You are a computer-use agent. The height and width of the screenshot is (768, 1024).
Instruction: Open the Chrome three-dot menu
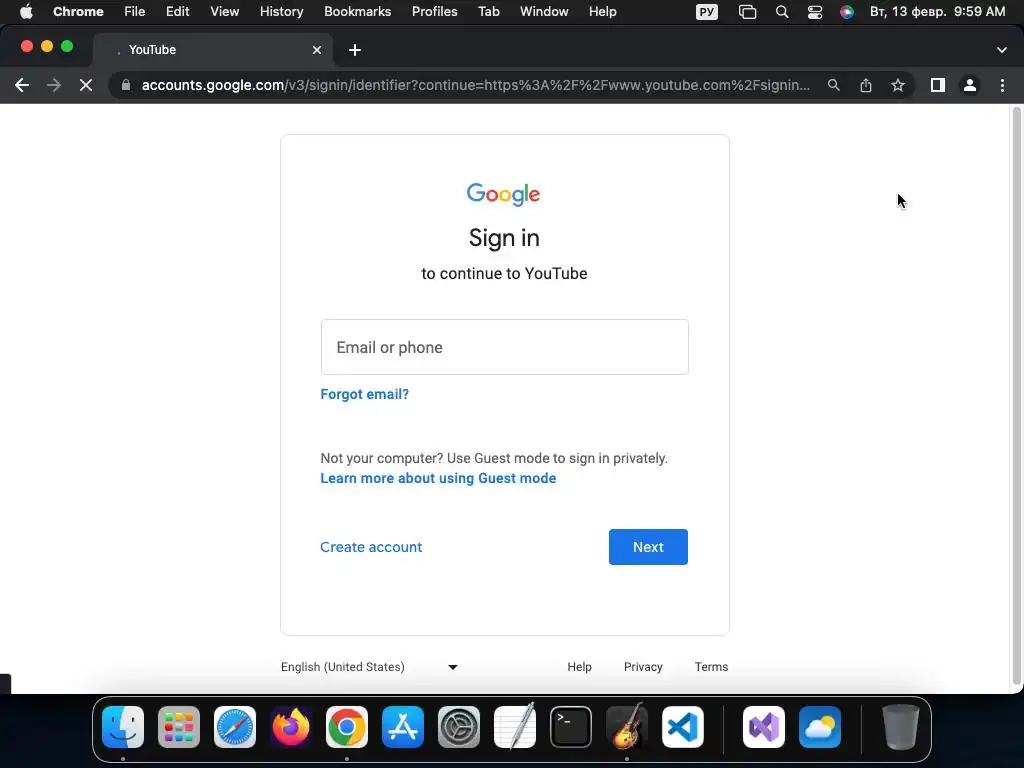pyautogui.click(x=1002, y=85)
